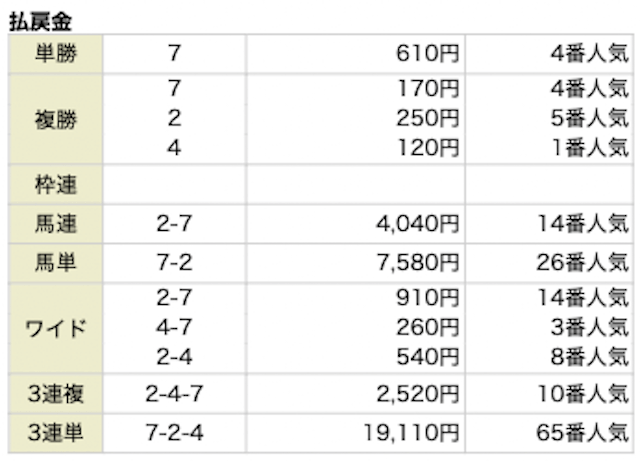Select the 7-2-4 trifecta combination cell
Screen dimensions: 640x461
(x=174, y=433)
